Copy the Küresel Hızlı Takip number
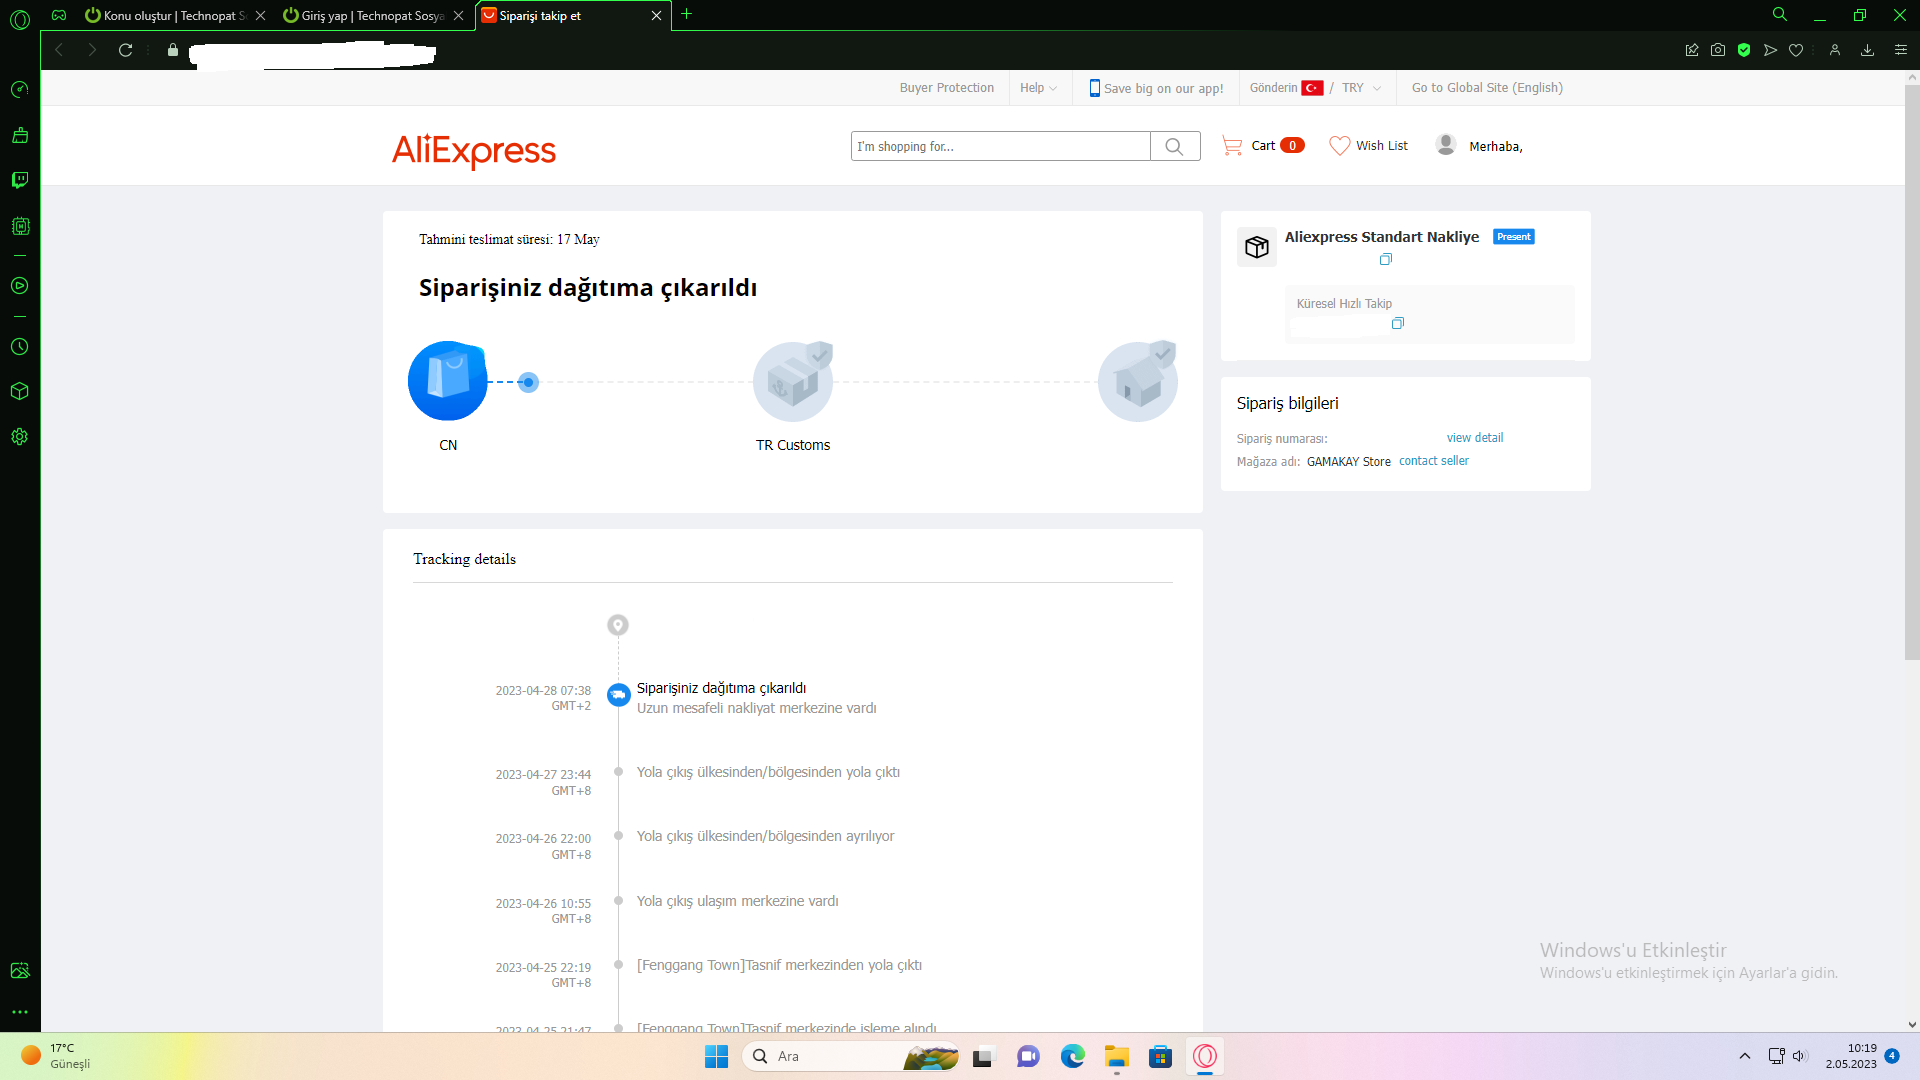Image resolution: width=1920 pixels, height=1080 pixels. [1397, 324]
